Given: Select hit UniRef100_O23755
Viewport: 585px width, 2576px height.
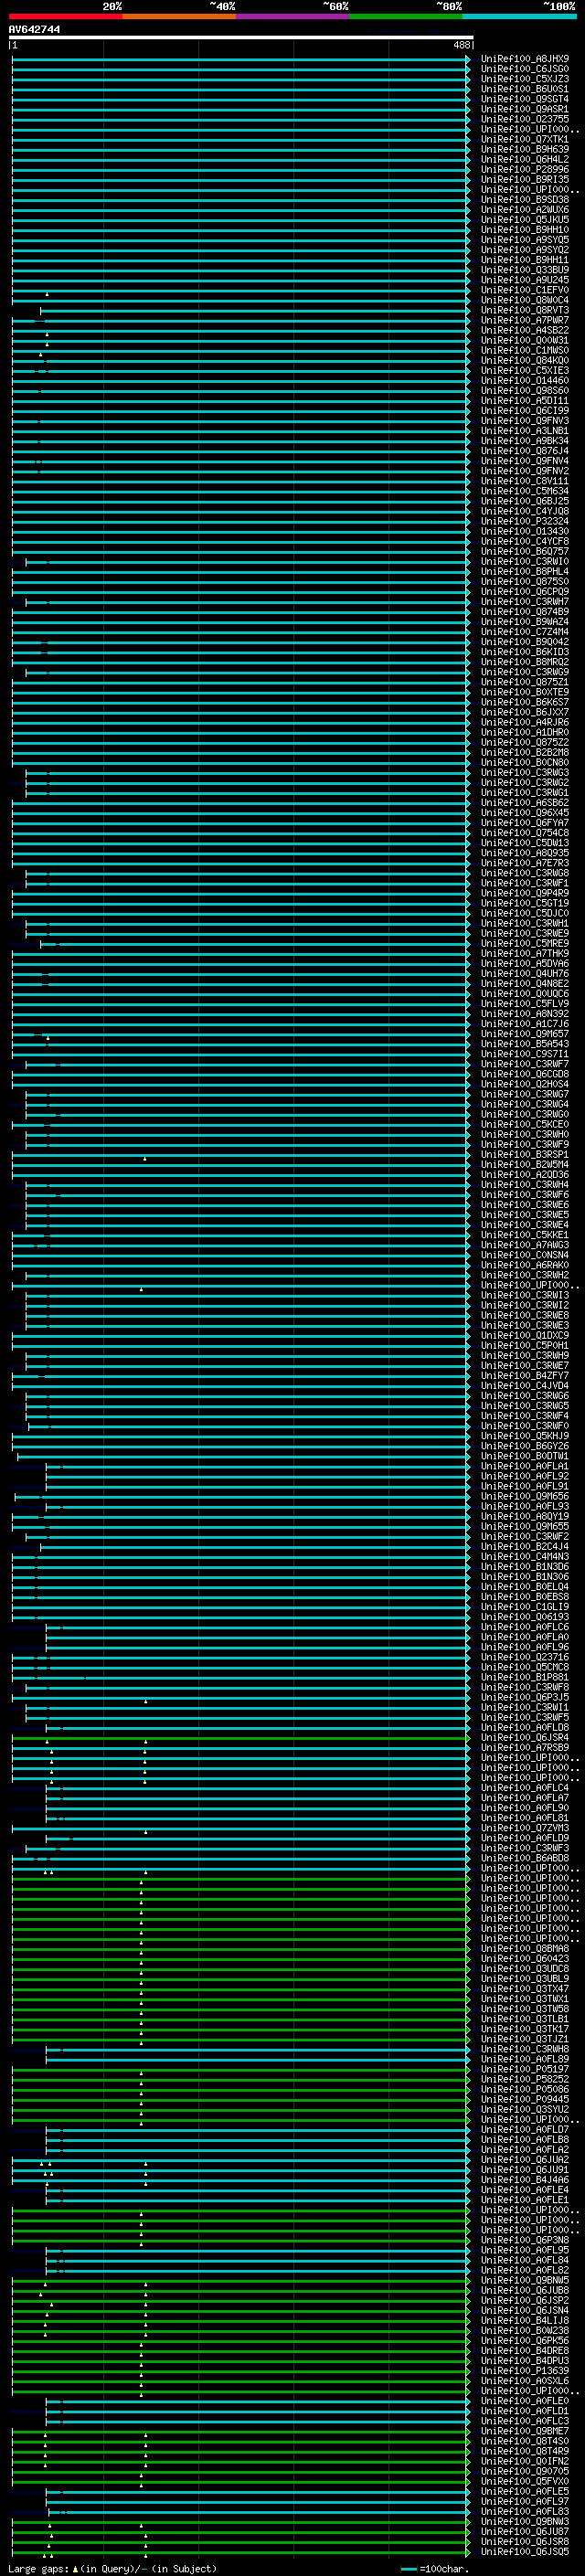Looking at the screenshot, I should point(525,119).
